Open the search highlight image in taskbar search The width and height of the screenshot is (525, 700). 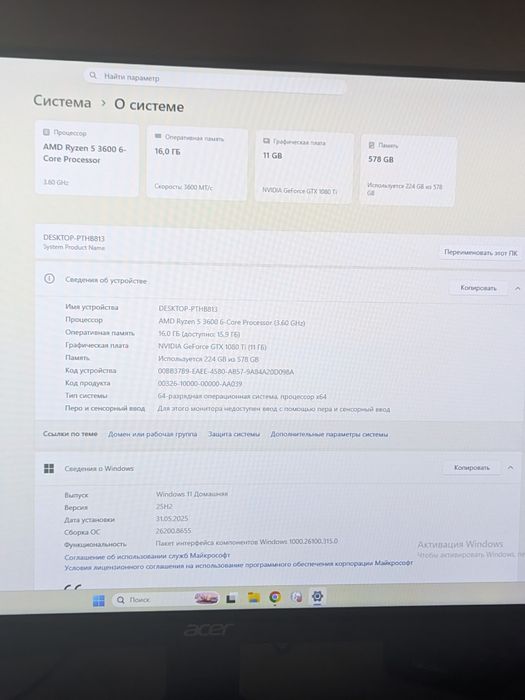point(206,598)
